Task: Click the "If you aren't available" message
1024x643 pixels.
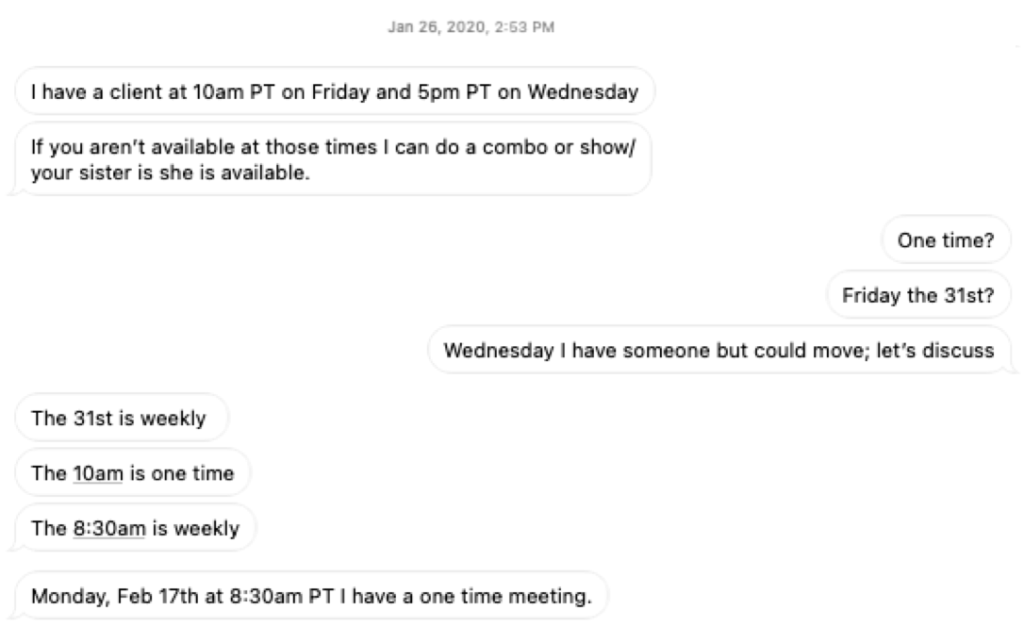Action: coord(334,160)
